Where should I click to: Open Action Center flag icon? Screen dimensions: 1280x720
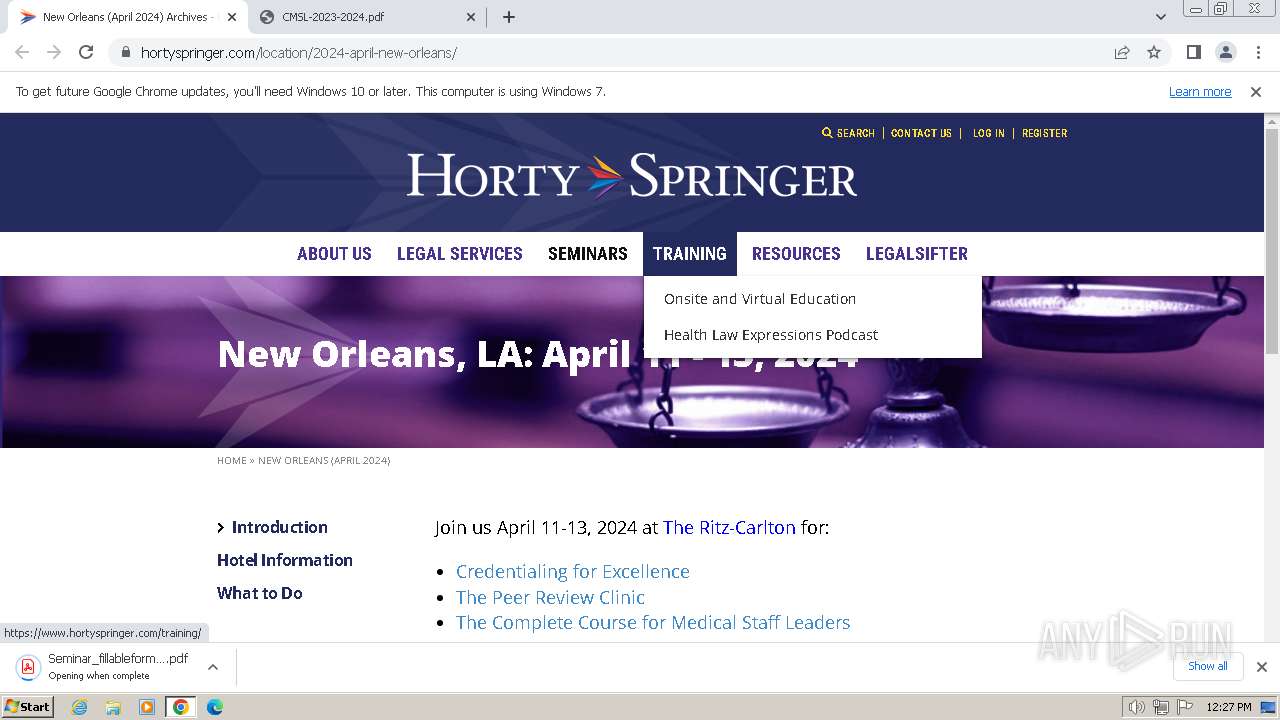click(1184, 707)
